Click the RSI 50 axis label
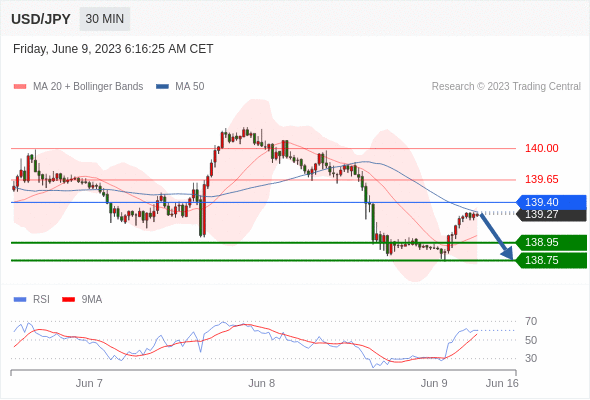590x400 pixels. click(531, 340)
